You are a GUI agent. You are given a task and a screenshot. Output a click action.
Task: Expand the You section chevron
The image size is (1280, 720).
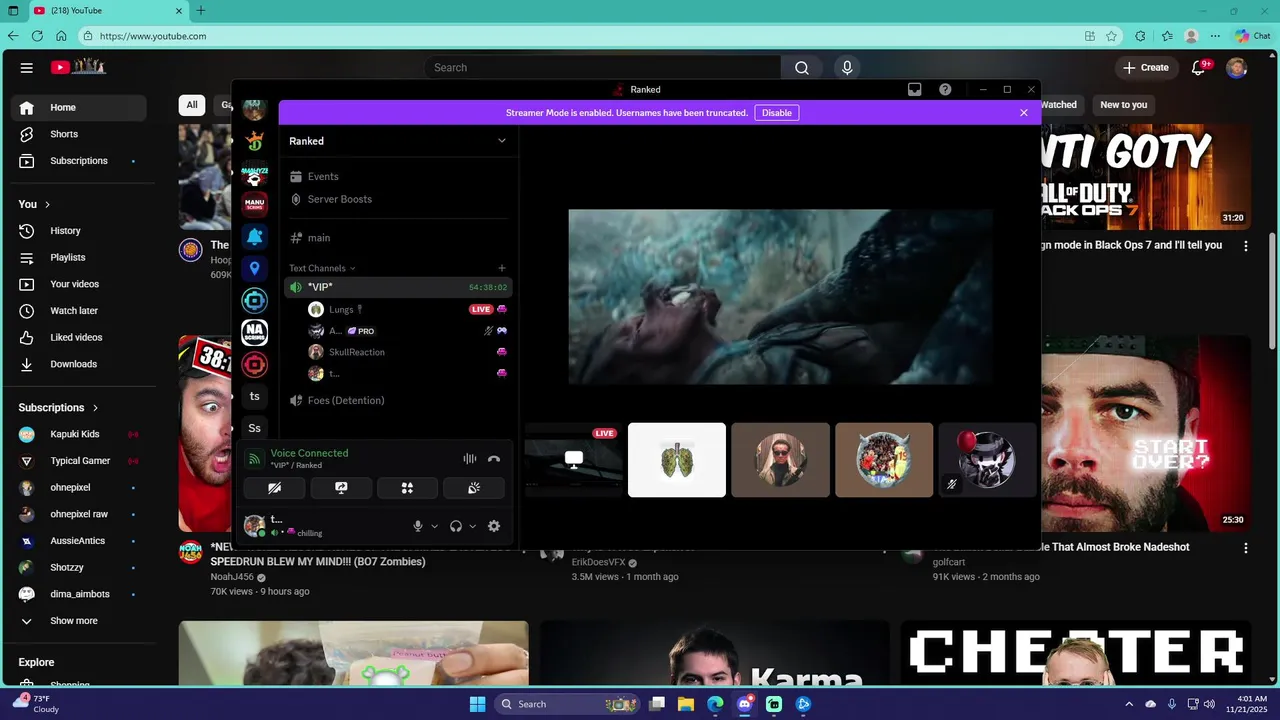pos(47,205)
